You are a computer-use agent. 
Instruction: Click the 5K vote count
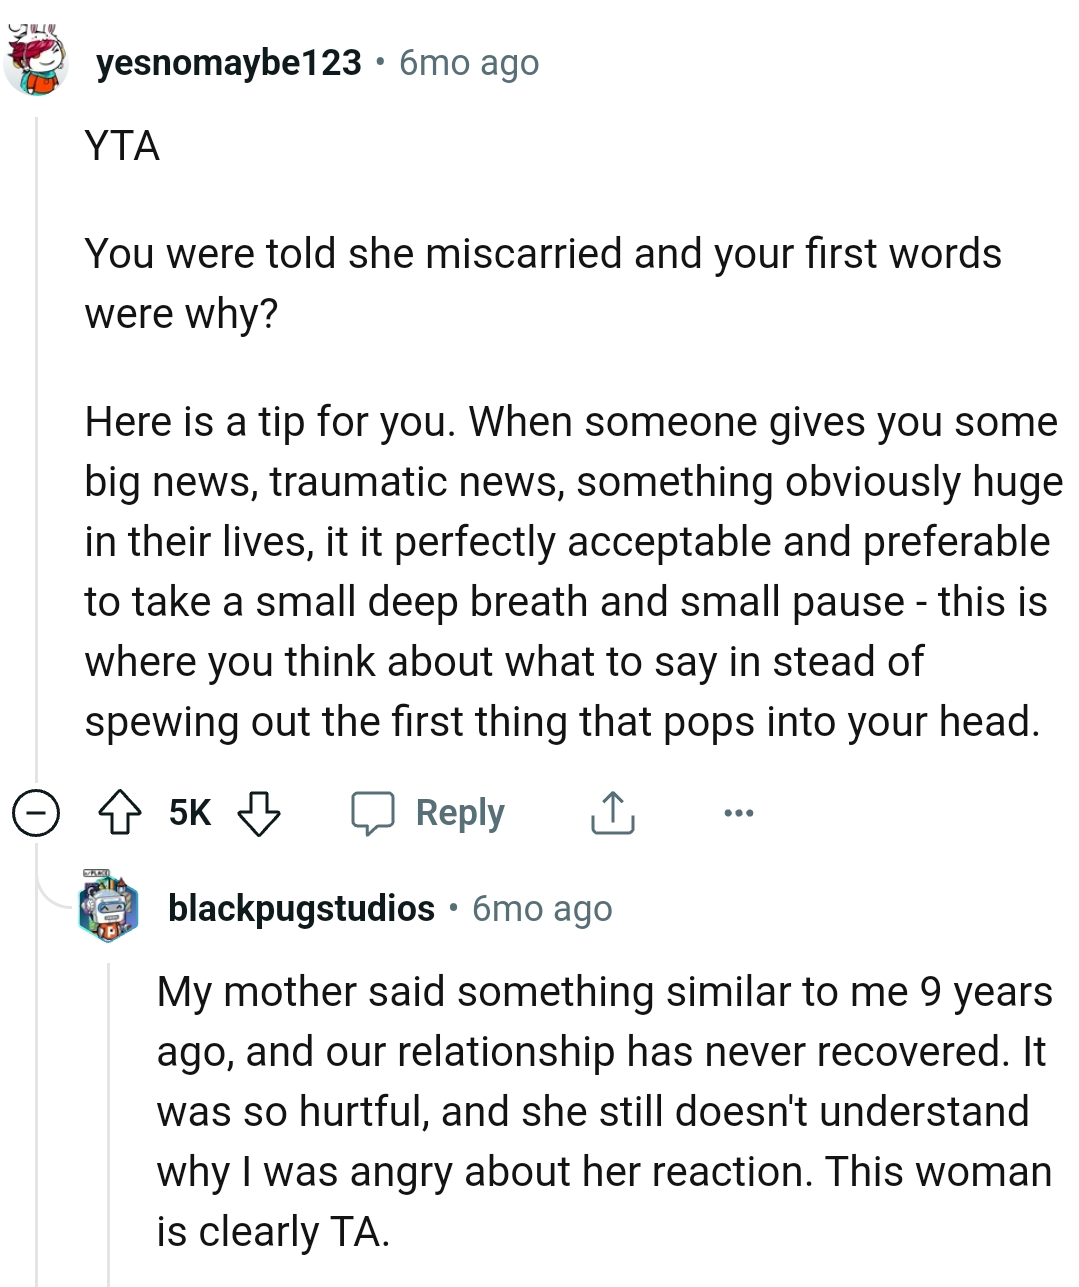tap(190, 813)
